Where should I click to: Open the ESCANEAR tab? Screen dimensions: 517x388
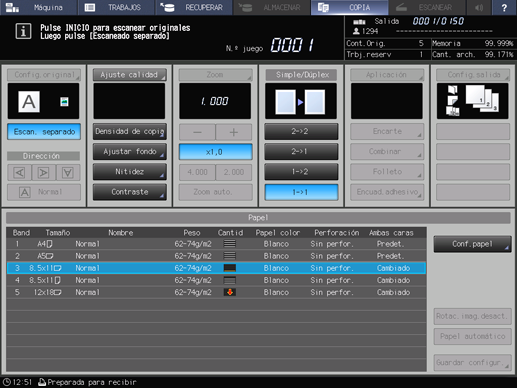pyautogui.click(x=427, y=7)
